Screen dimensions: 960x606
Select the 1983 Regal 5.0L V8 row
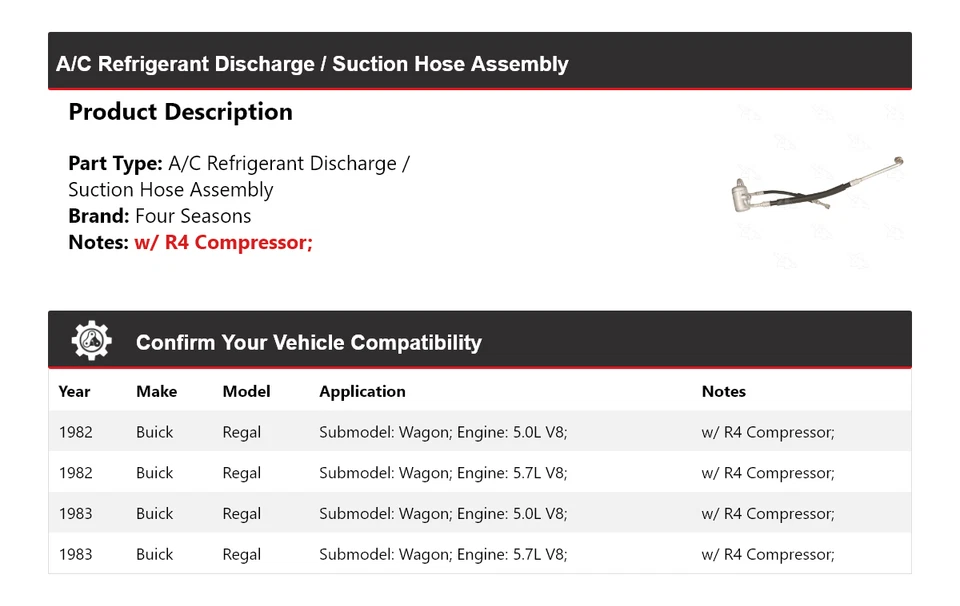[x=443, y=514]
